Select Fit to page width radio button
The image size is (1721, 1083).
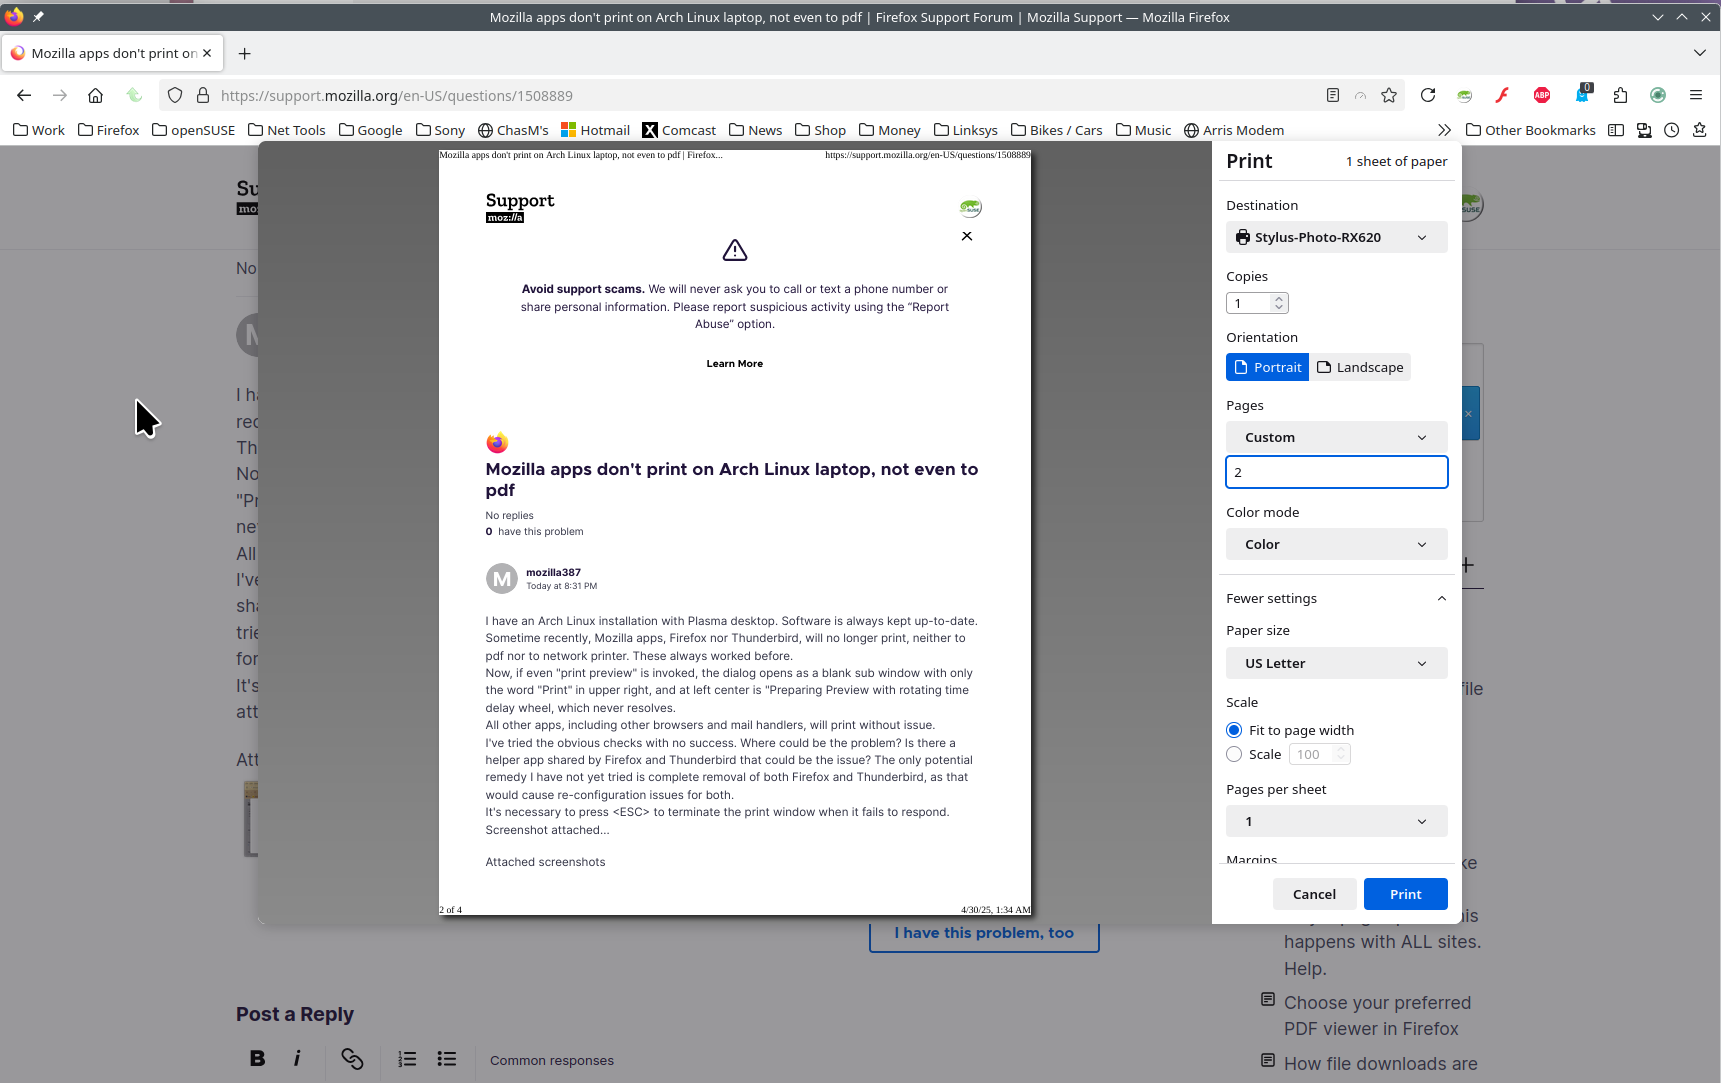(x=1234, y=730)
